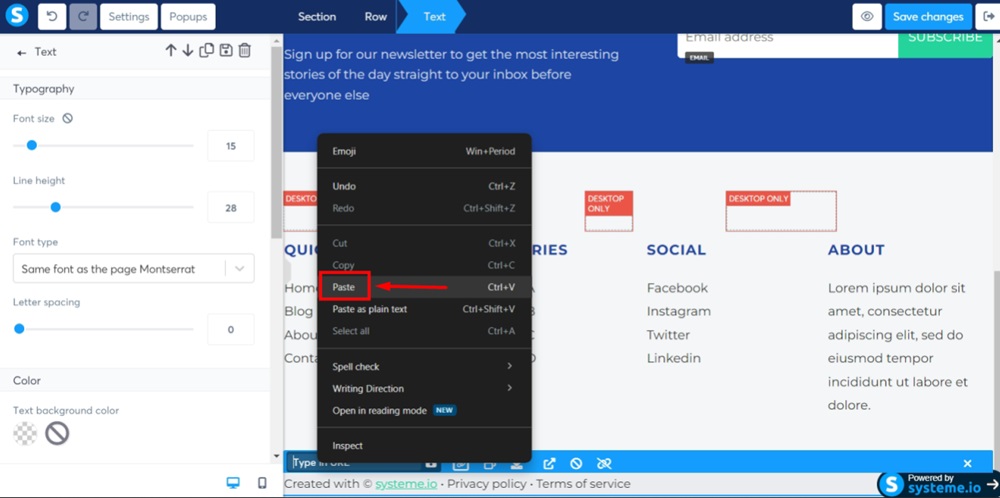Redo the change in top toolbar
The height and width of the screenshot is (498, 1000).
(x=82, y=17)
